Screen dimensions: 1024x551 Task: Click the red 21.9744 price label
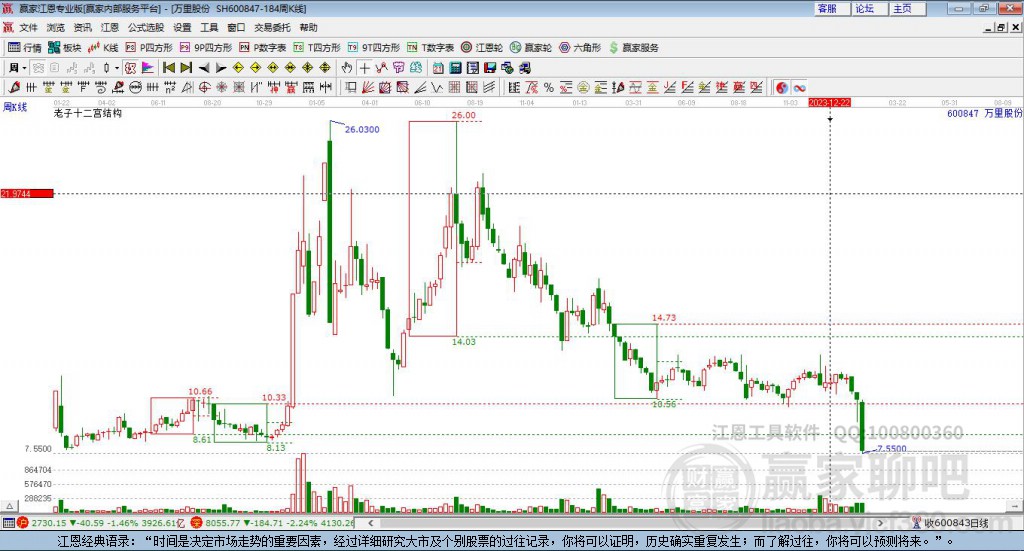pyautogui.click(x=27, y=194)
